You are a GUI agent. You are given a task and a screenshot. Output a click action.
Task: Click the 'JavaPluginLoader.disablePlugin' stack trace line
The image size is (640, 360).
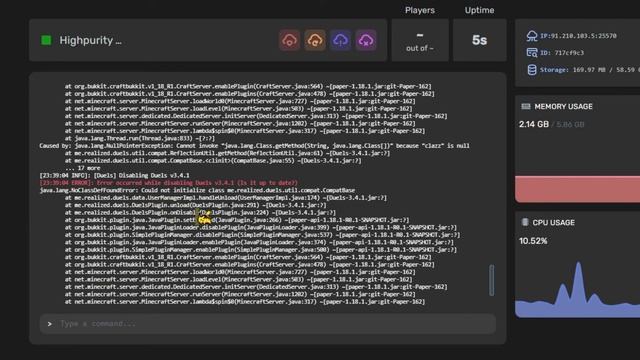(x=260, y=227)
